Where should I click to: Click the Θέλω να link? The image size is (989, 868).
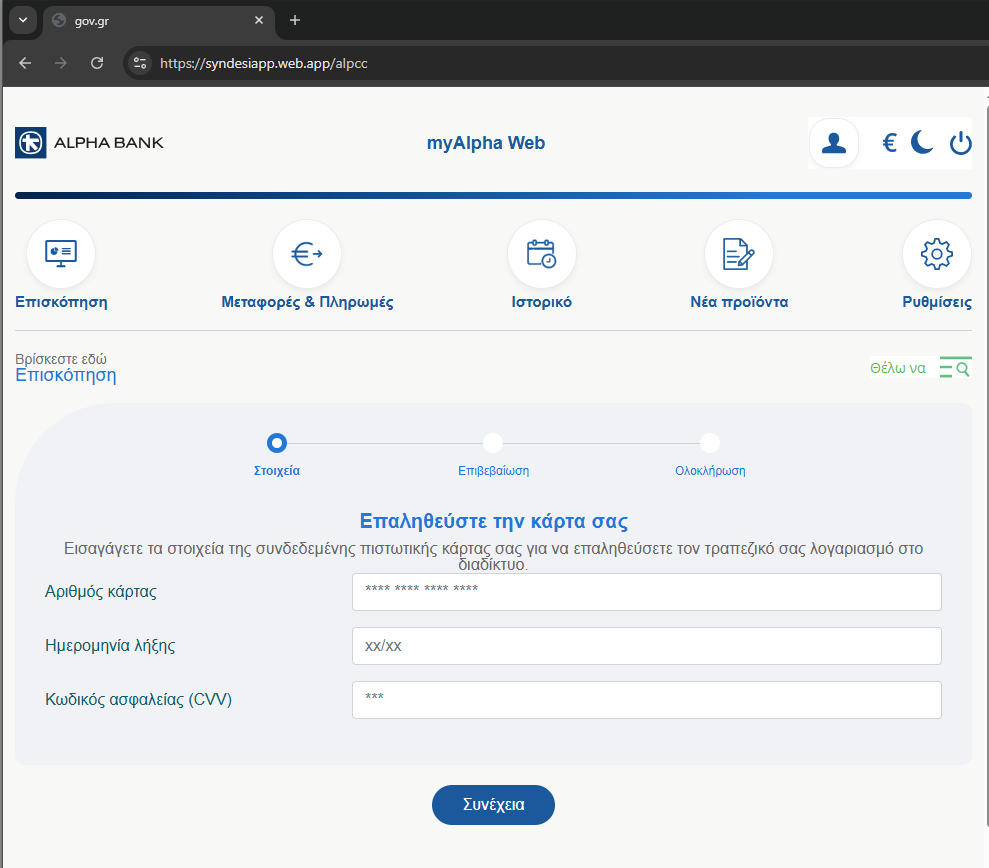898,368
